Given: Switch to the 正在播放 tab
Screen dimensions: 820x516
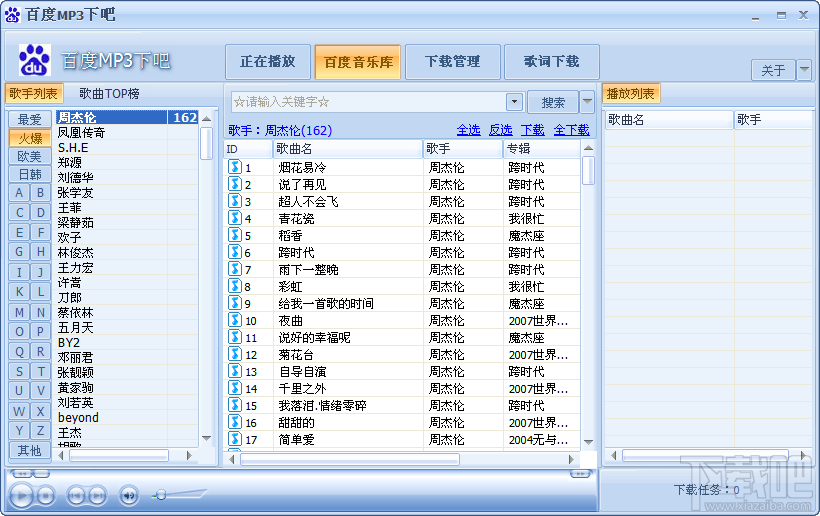Looking at the screenshot, I should [268, 62].
